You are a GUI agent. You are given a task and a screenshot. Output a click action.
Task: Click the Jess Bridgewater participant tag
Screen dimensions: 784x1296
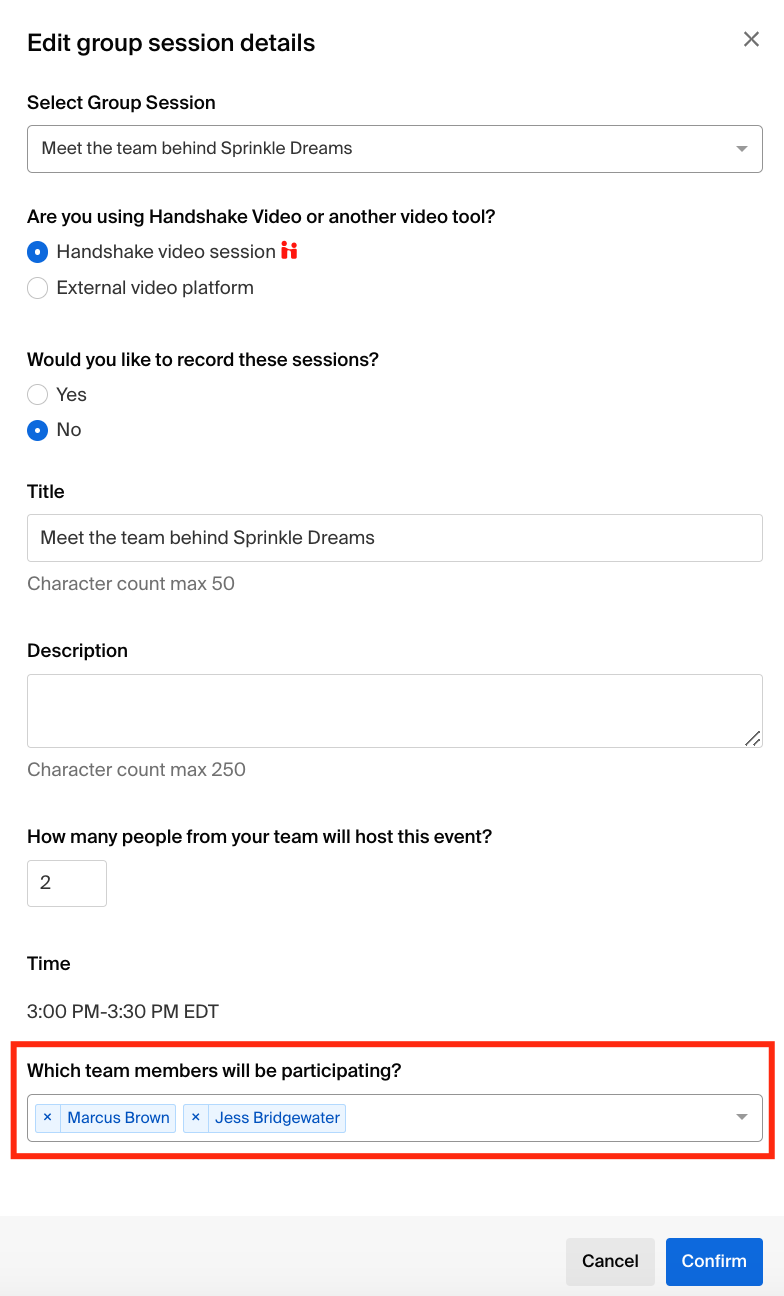277,1118
